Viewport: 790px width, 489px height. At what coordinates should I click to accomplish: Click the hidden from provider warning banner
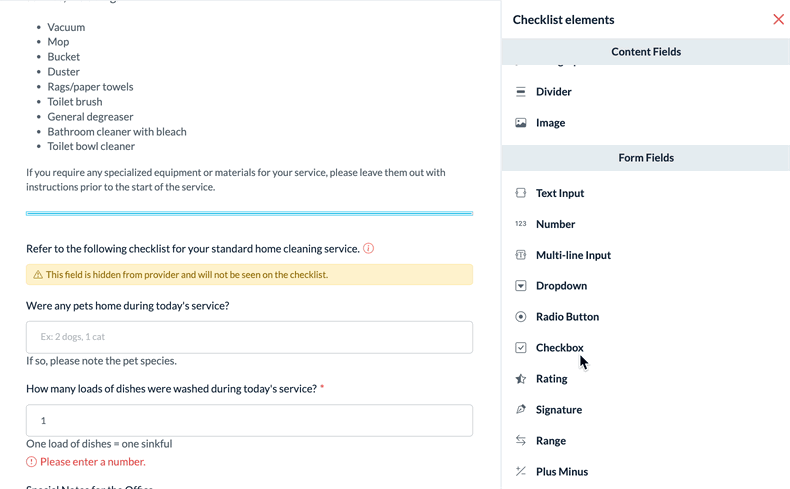pos(249,274)
